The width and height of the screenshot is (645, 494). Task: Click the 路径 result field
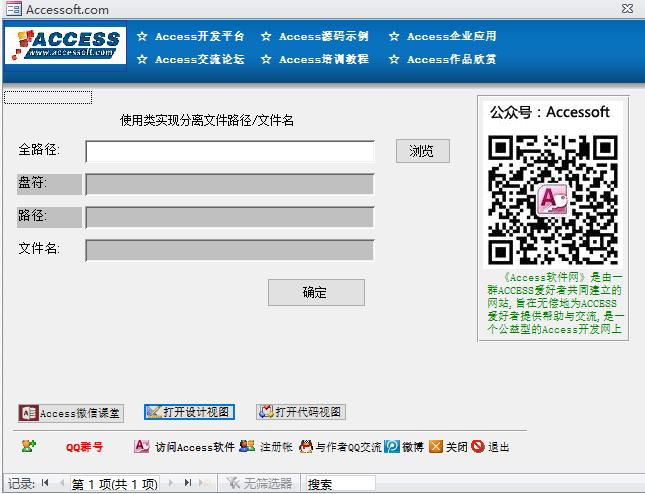click(230, 217)
